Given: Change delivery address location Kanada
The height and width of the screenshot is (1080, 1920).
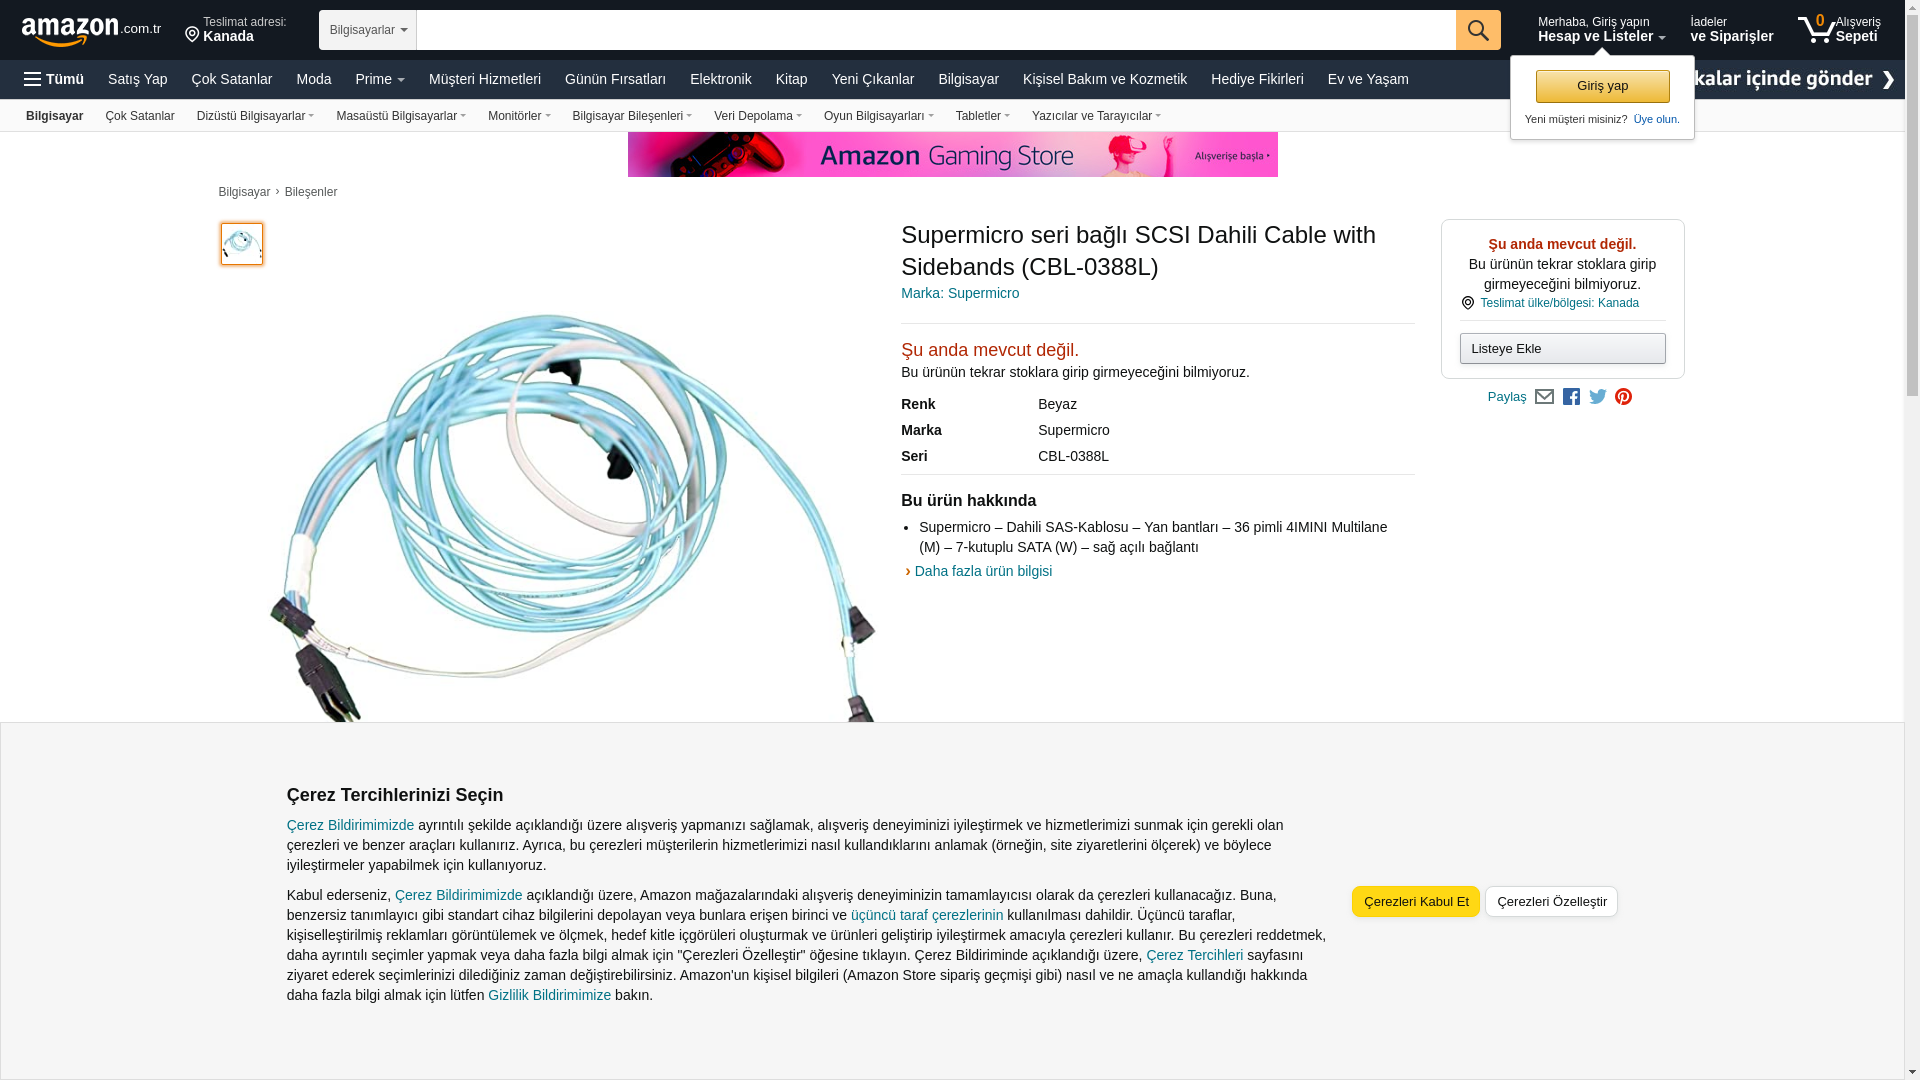Looking at the screenshot, I should point(236,30).
